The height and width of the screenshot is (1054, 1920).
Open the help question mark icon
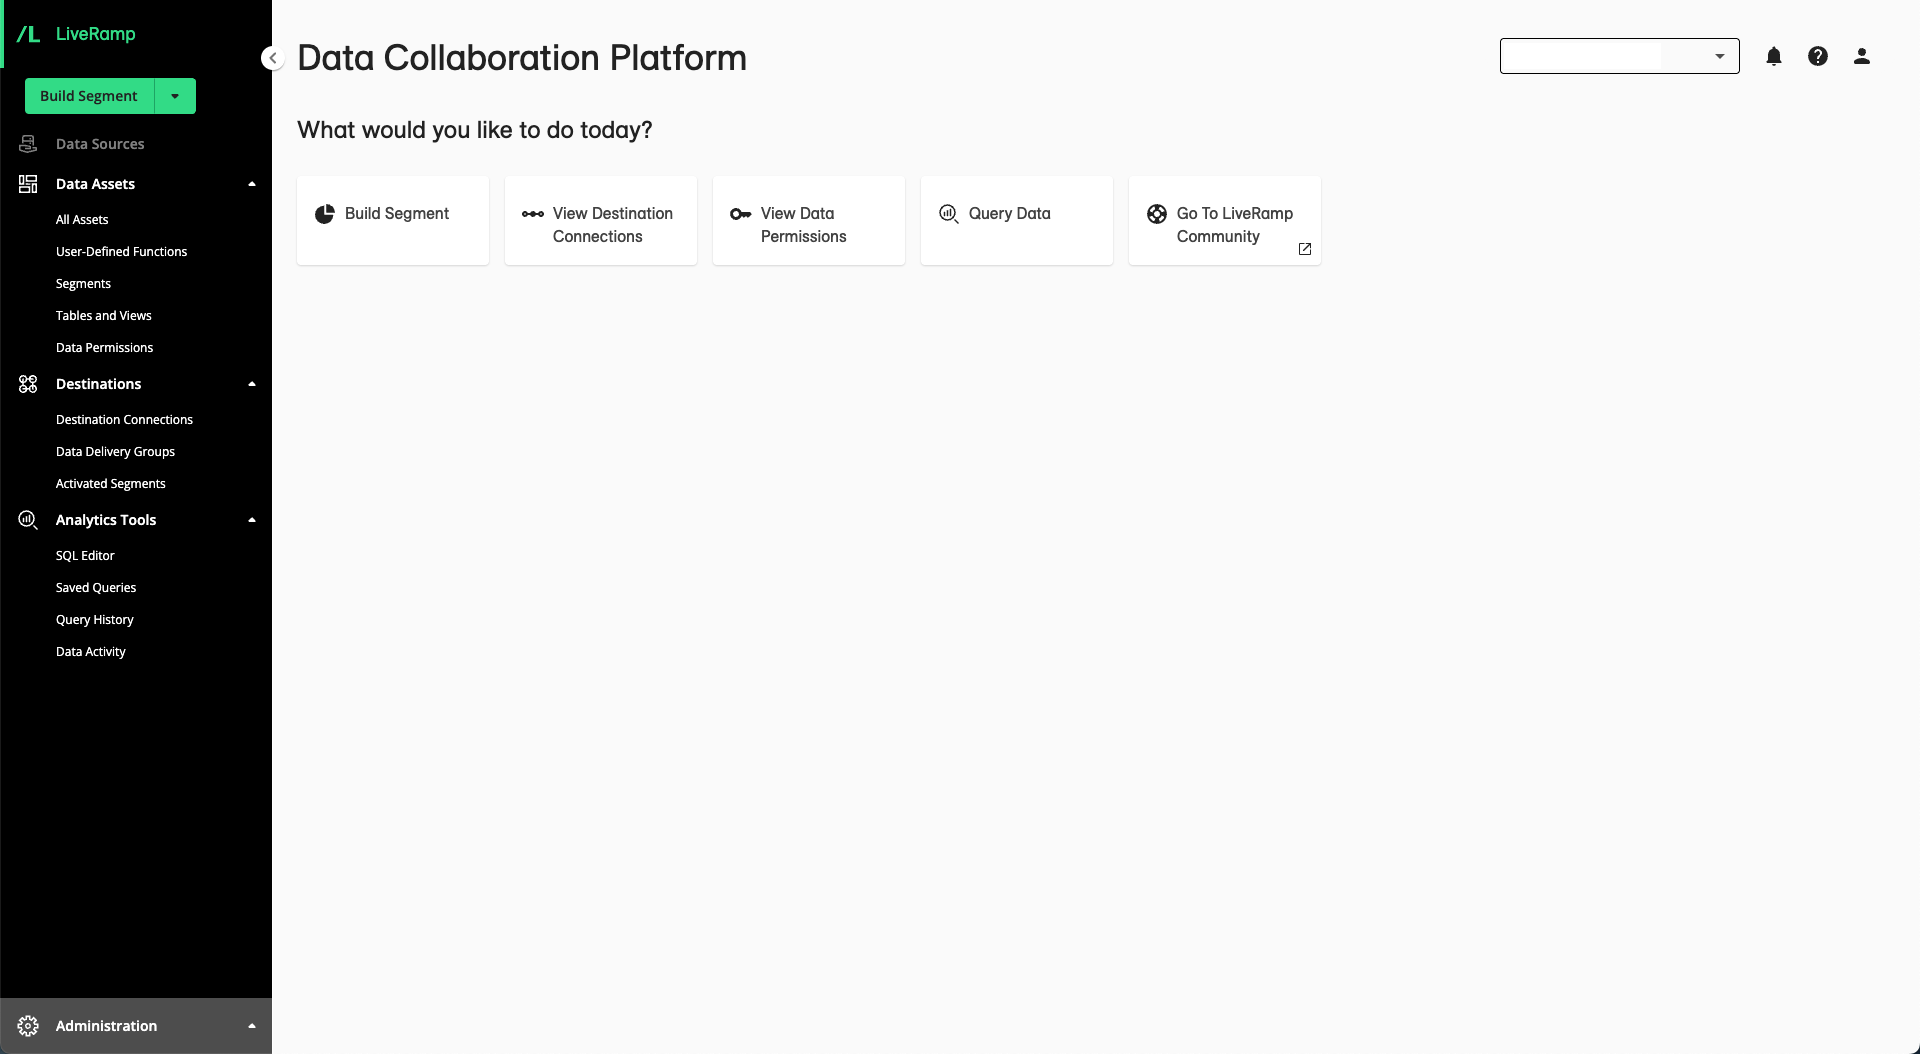point(1818,57)
